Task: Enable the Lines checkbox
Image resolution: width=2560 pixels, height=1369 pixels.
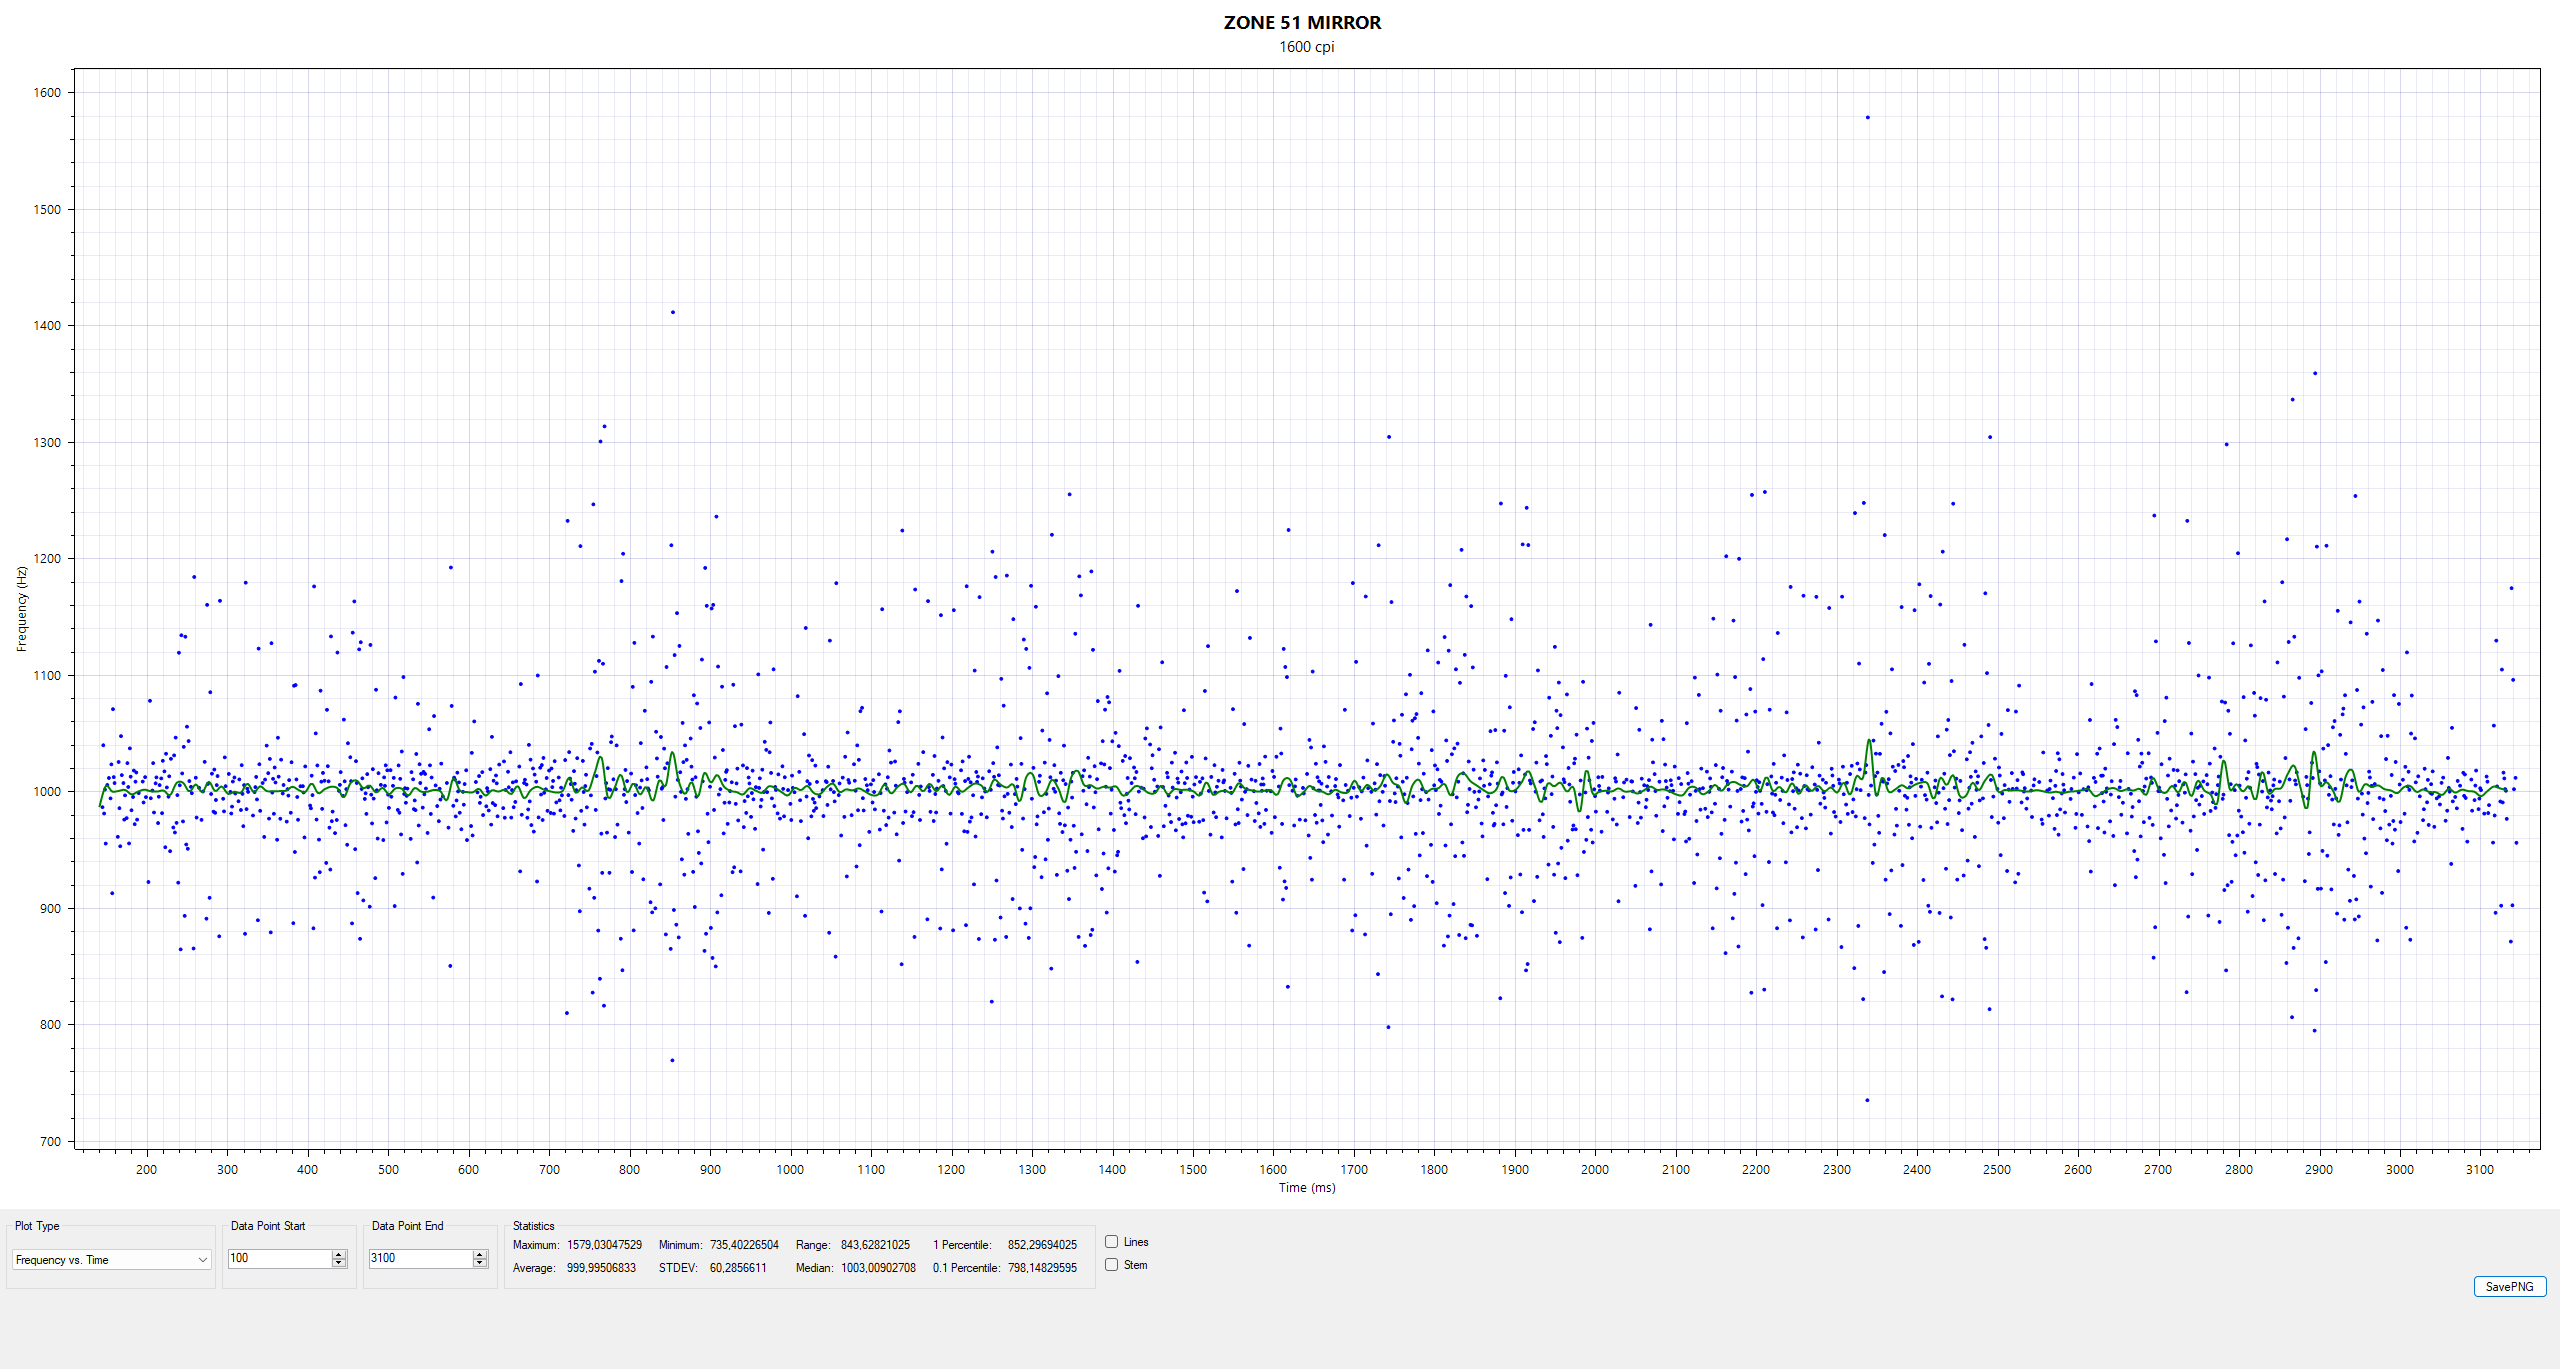Action: click(1111, 1242)
